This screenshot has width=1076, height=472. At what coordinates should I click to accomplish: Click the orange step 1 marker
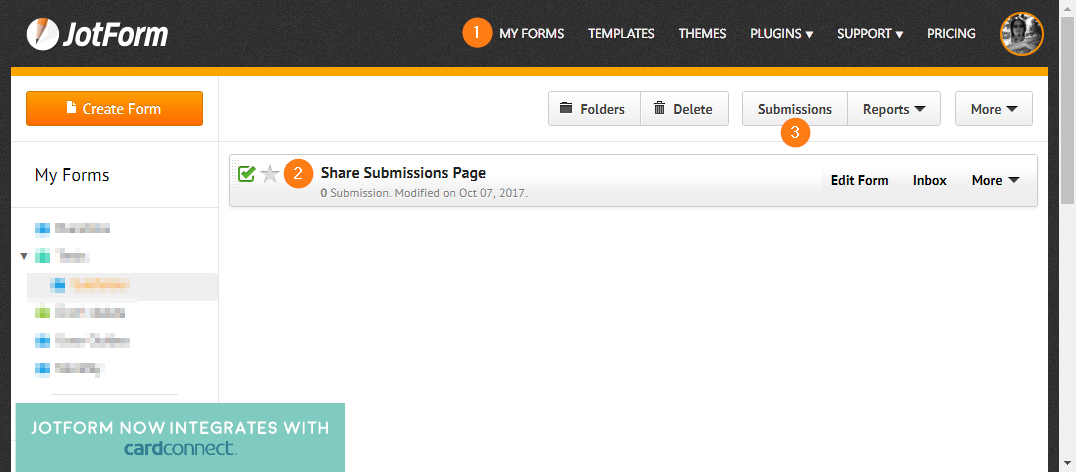click(x=477, y=33)
